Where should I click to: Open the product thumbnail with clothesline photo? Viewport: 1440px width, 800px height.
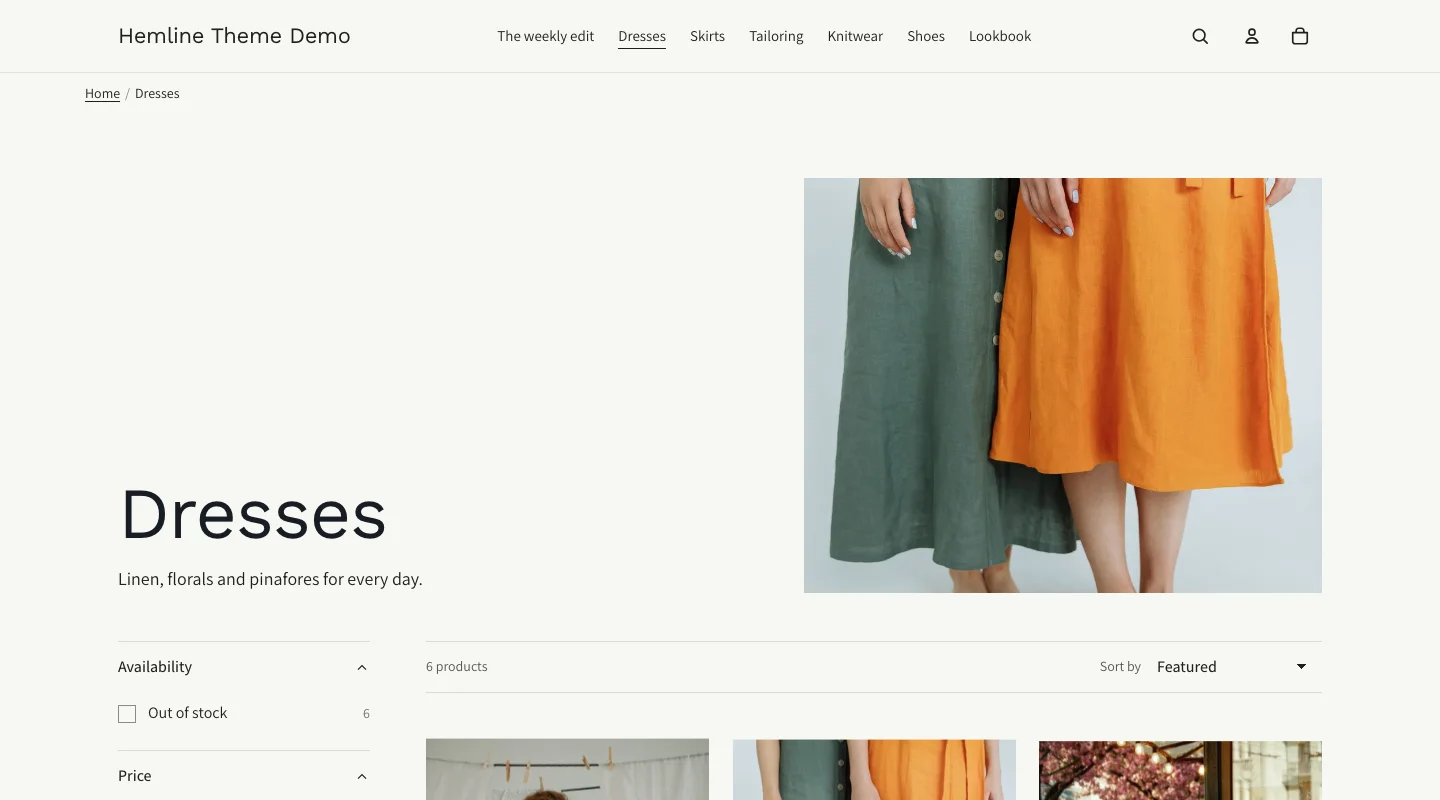click(567, 769)
